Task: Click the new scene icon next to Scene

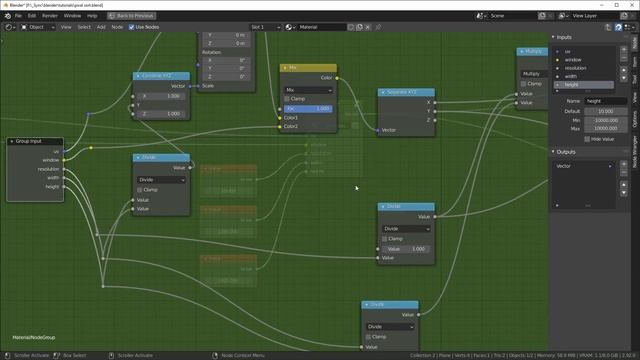Action: 542,16
